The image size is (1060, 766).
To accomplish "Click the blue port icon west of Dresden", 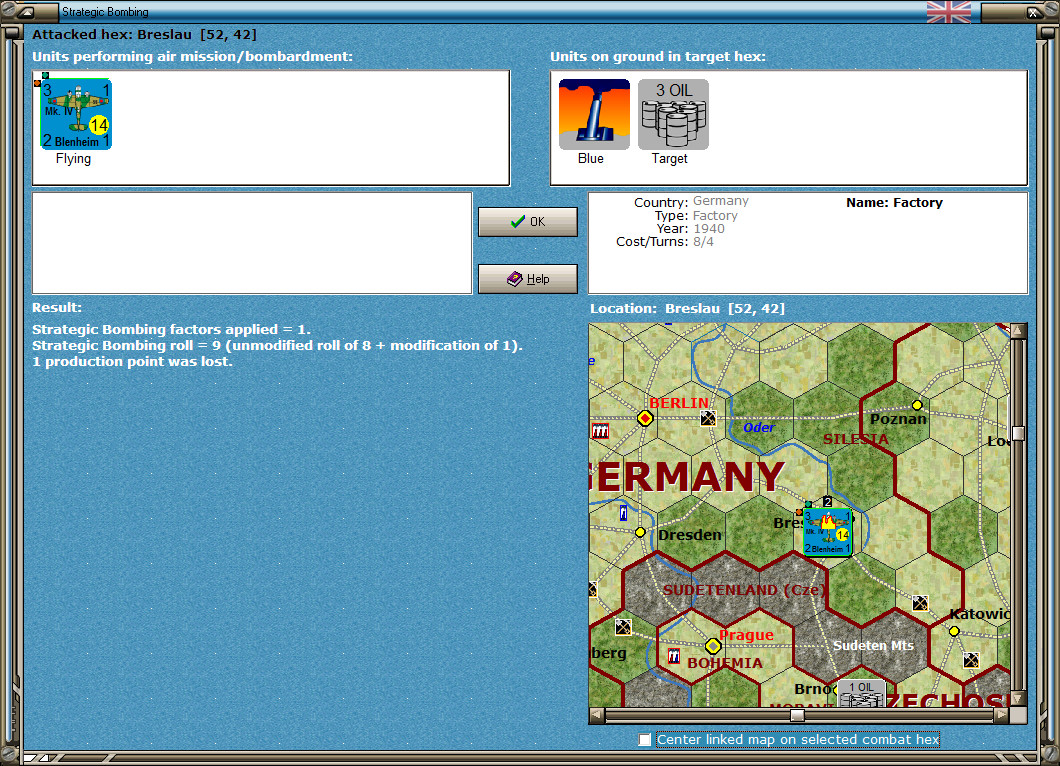I will 623,513.
